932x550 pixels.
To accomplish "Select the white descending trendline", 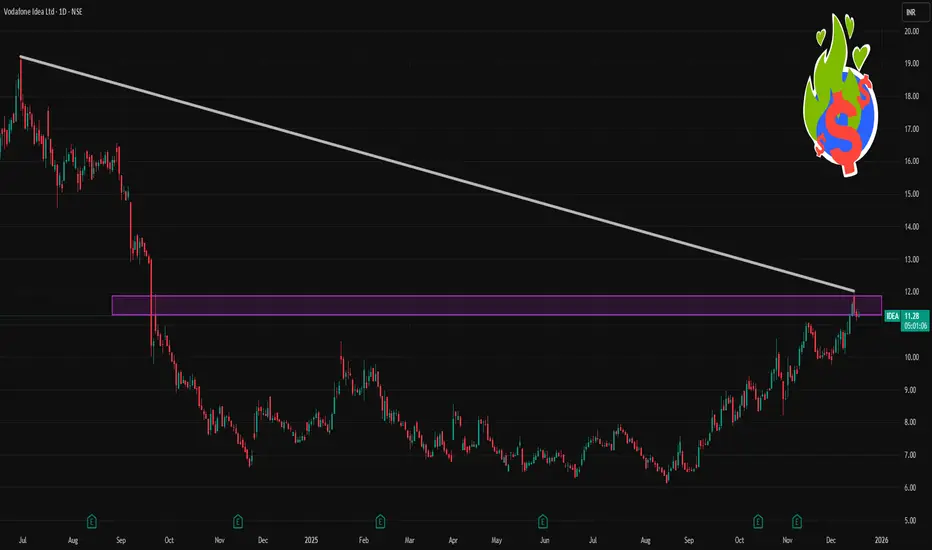I will pyautogui.click(x=437, y=173).
